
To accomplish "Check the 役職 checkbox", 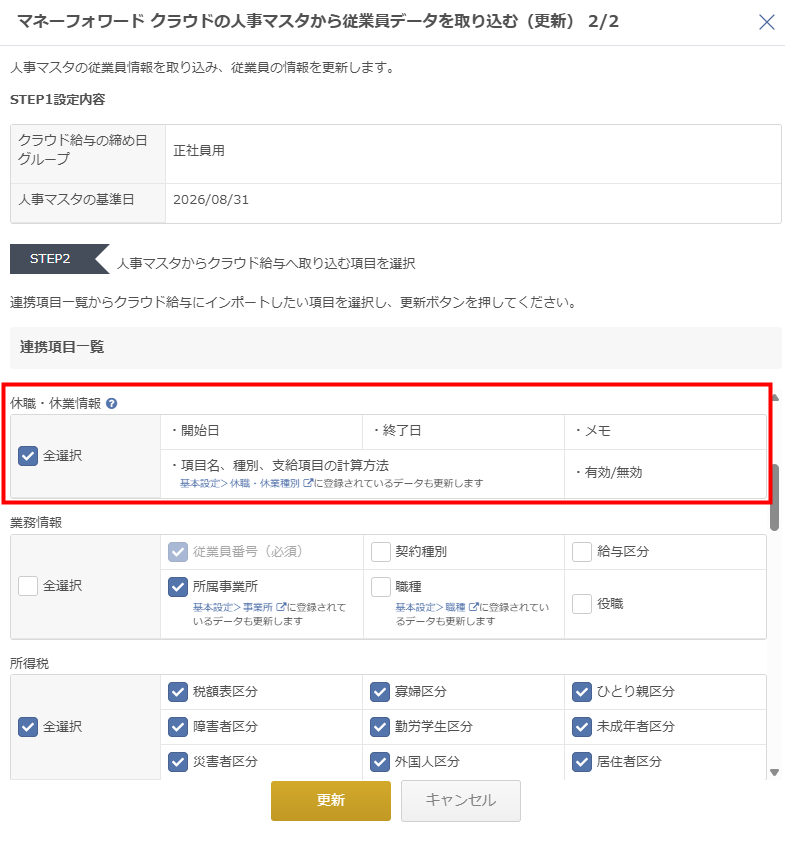I will coord(582,604).
